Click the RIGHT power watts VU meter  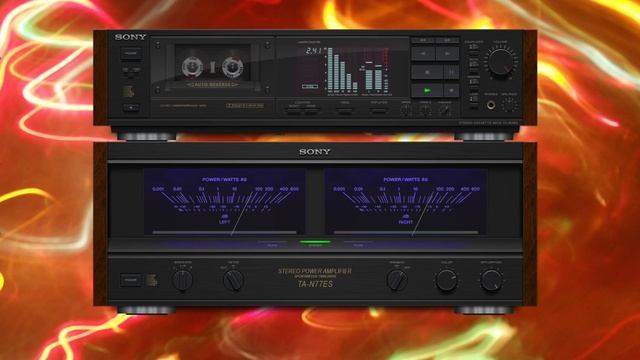405,202
